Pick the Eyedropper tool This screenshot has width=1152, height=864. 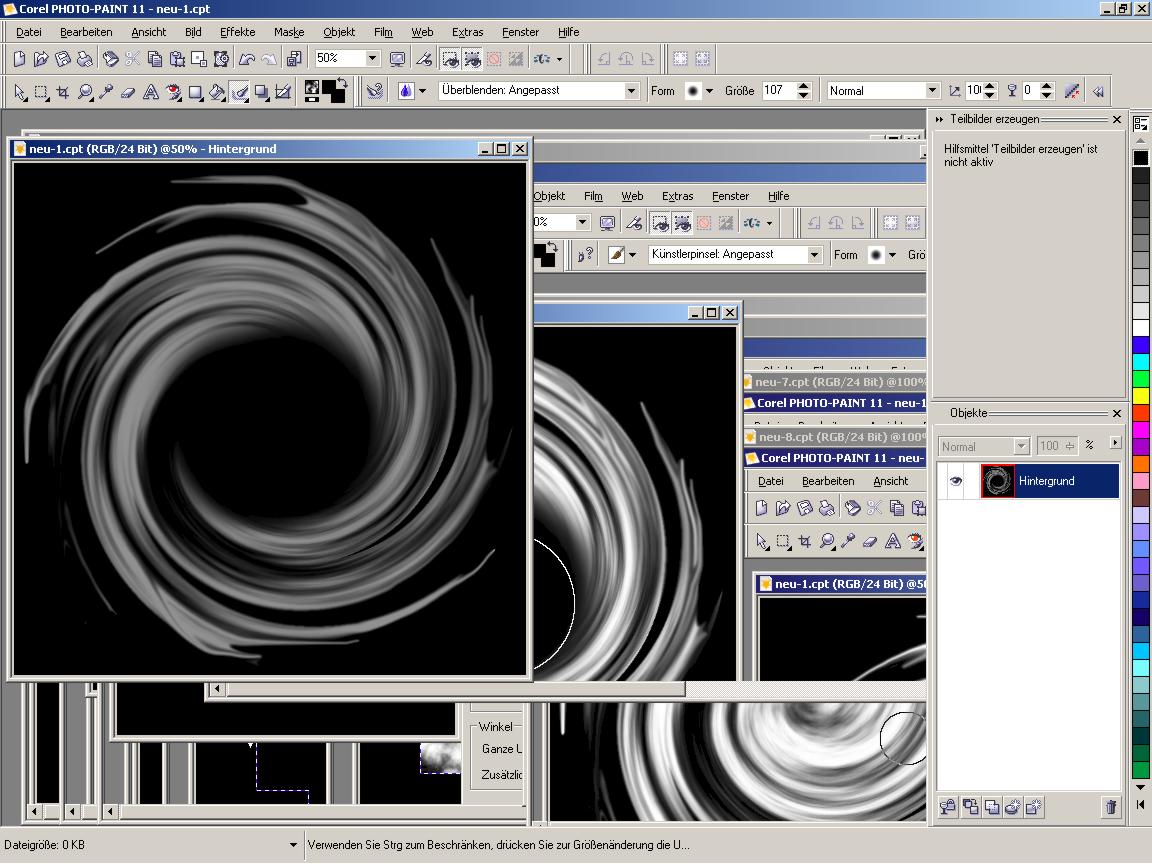pyautogui.click(x=107, y=92)
